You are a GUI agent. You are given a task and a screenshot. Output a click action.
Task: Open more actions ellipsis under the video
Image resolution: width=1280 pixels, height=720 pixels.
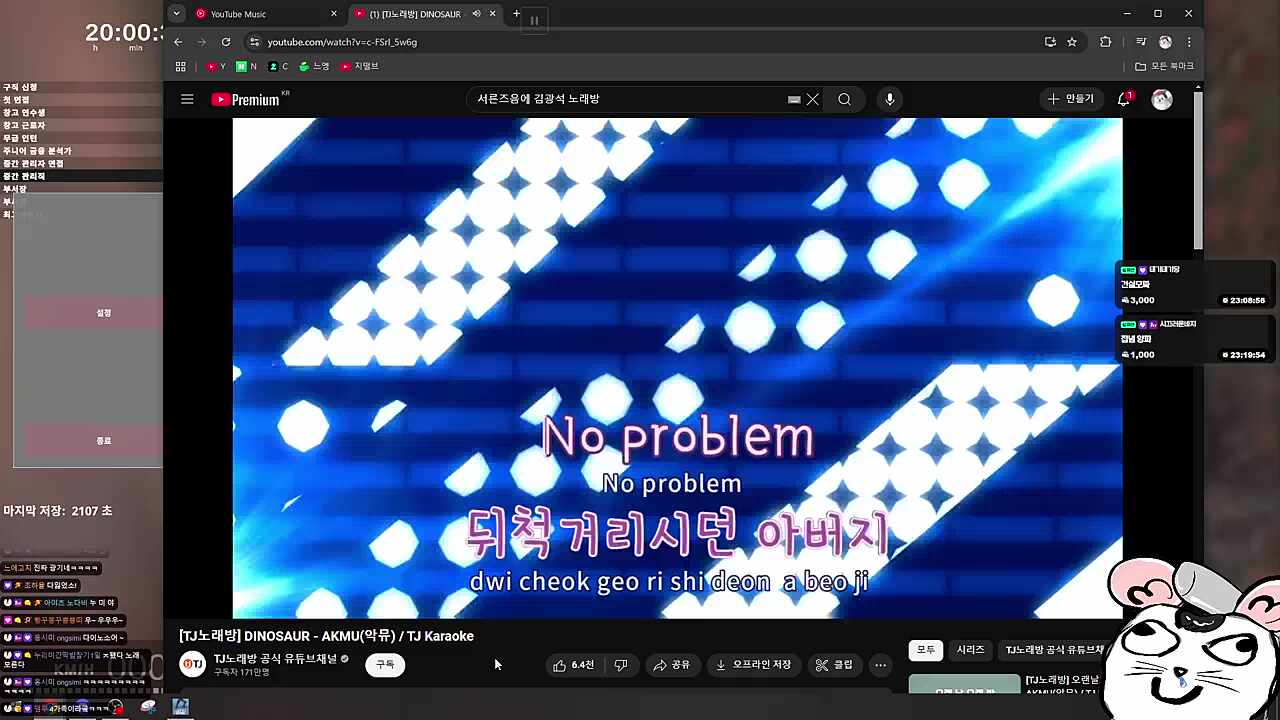(x=880, y=665)
